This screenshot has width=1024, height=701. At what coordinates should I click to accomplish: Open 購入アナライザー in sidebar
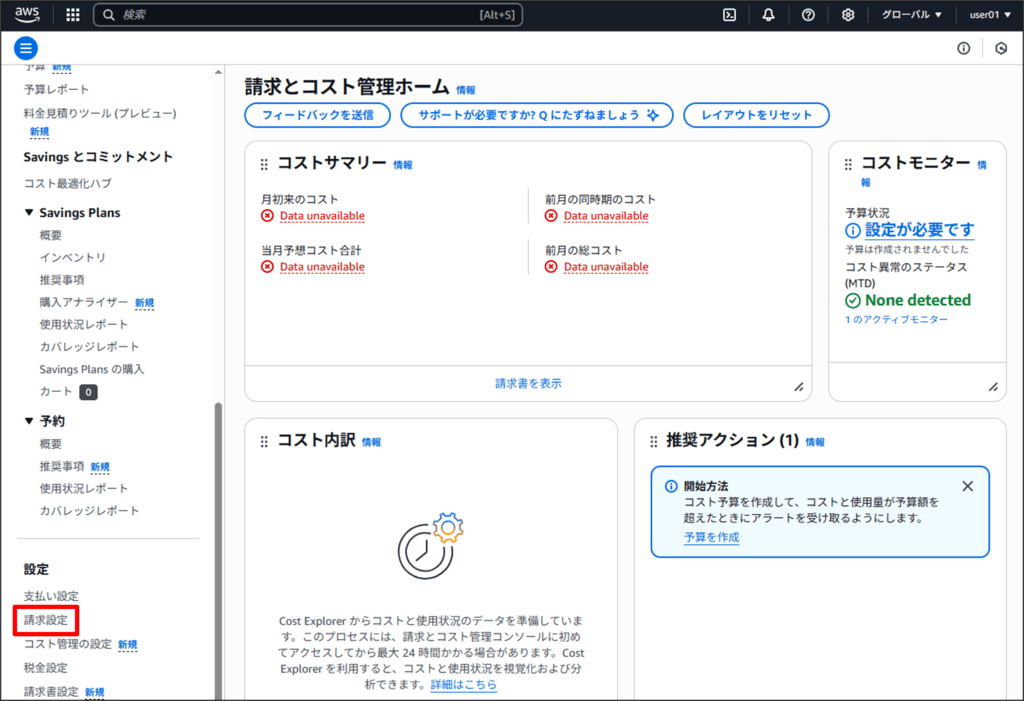84,302
